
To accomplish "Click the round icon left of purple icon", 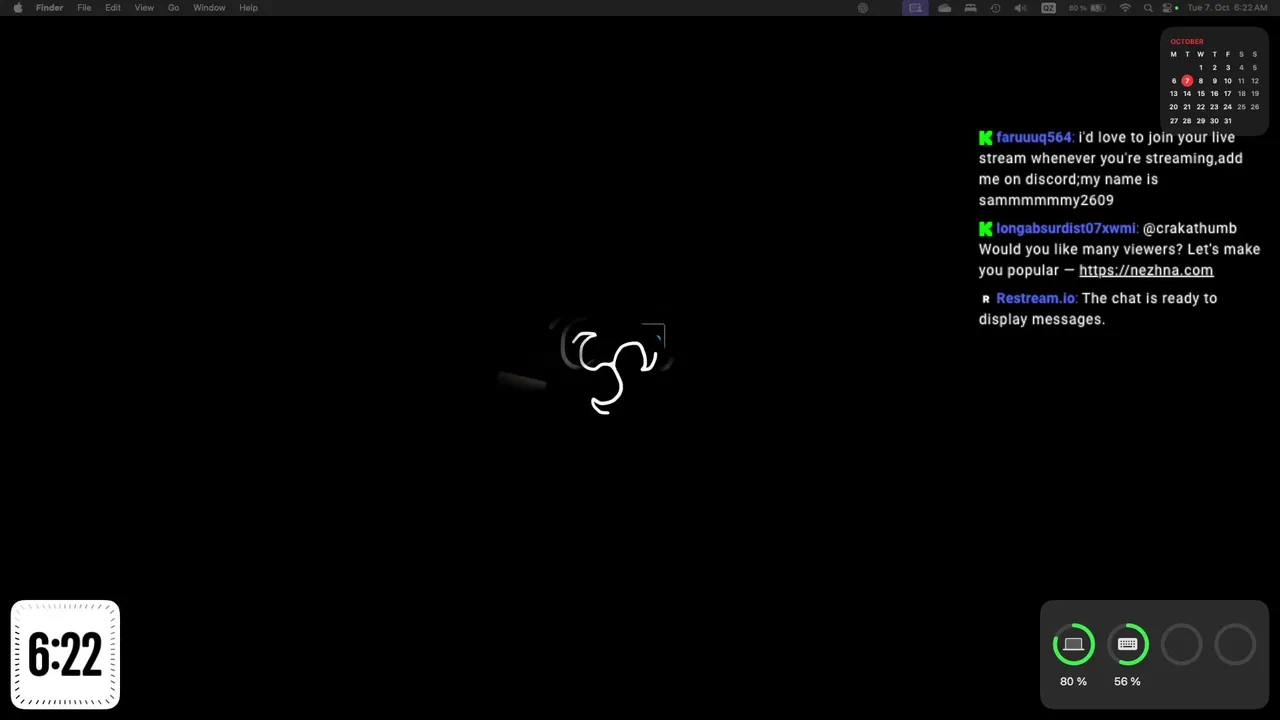I will tap(863, 7).
